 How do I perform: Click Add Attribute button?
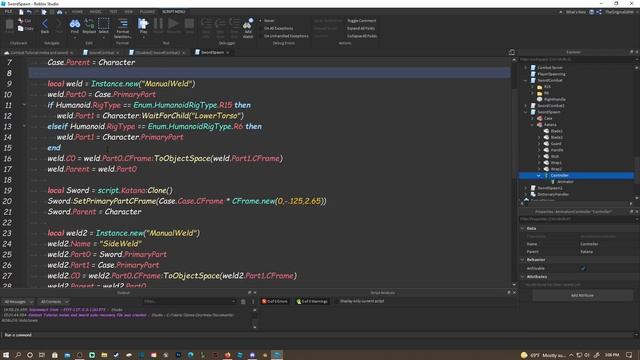582,295
